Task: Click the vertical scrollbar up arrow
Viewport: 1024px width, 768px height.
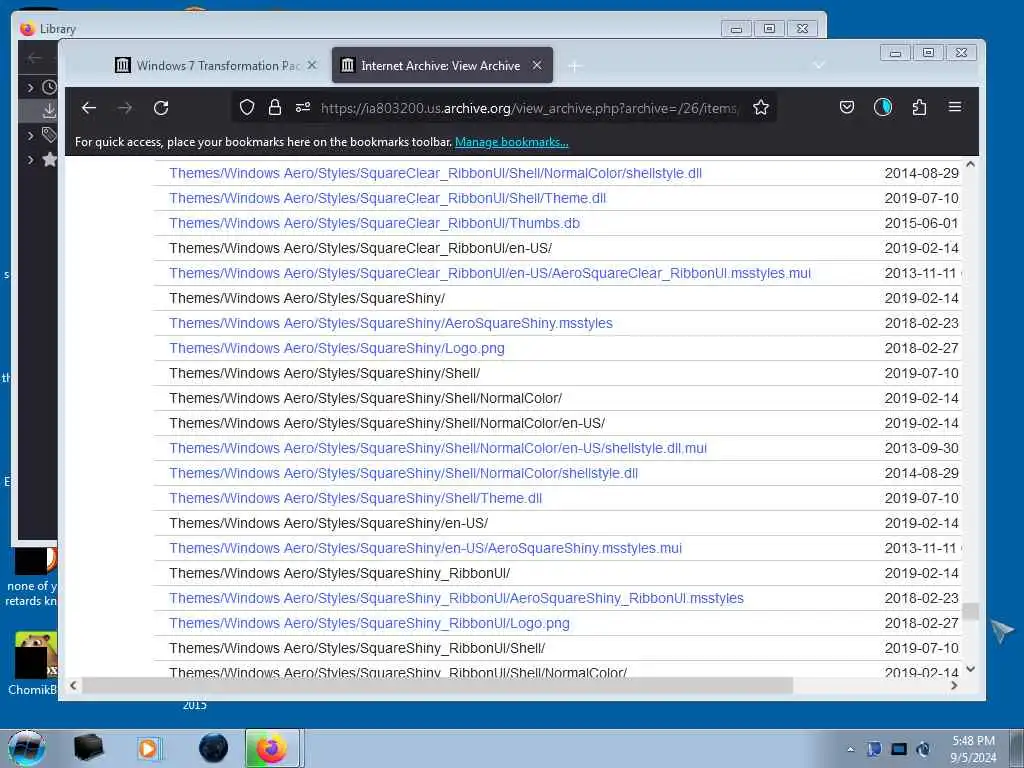Action: (970, 165)
